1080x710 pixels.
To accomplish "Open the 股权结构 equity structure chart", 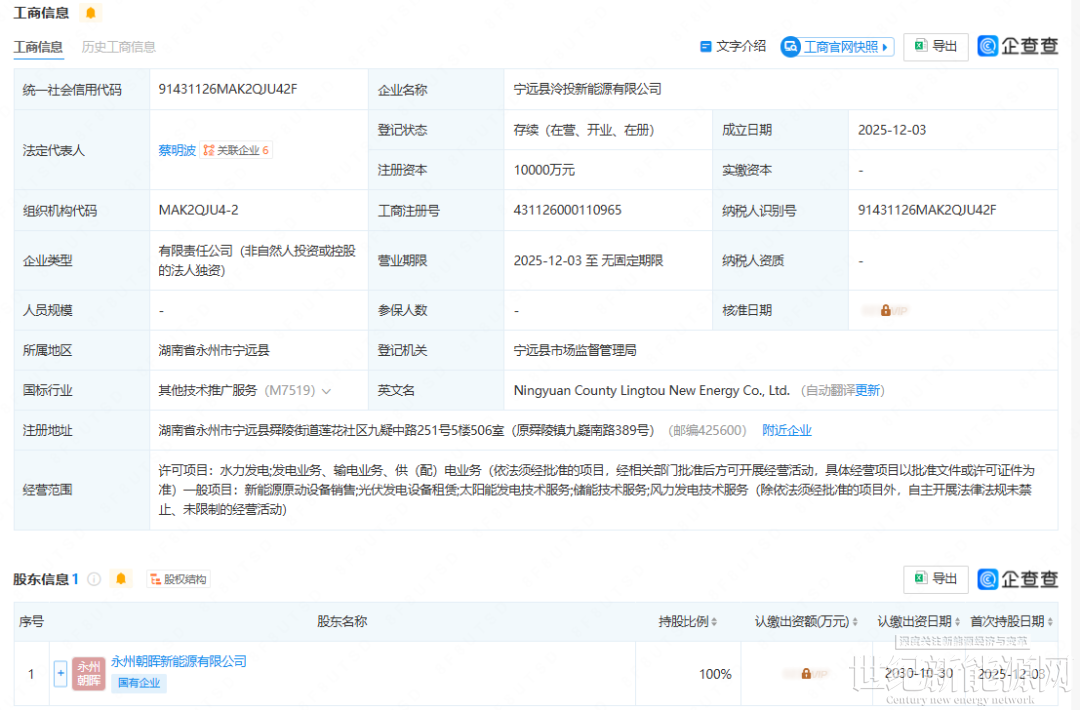I will pyautogui.click(x=180, y=579).
